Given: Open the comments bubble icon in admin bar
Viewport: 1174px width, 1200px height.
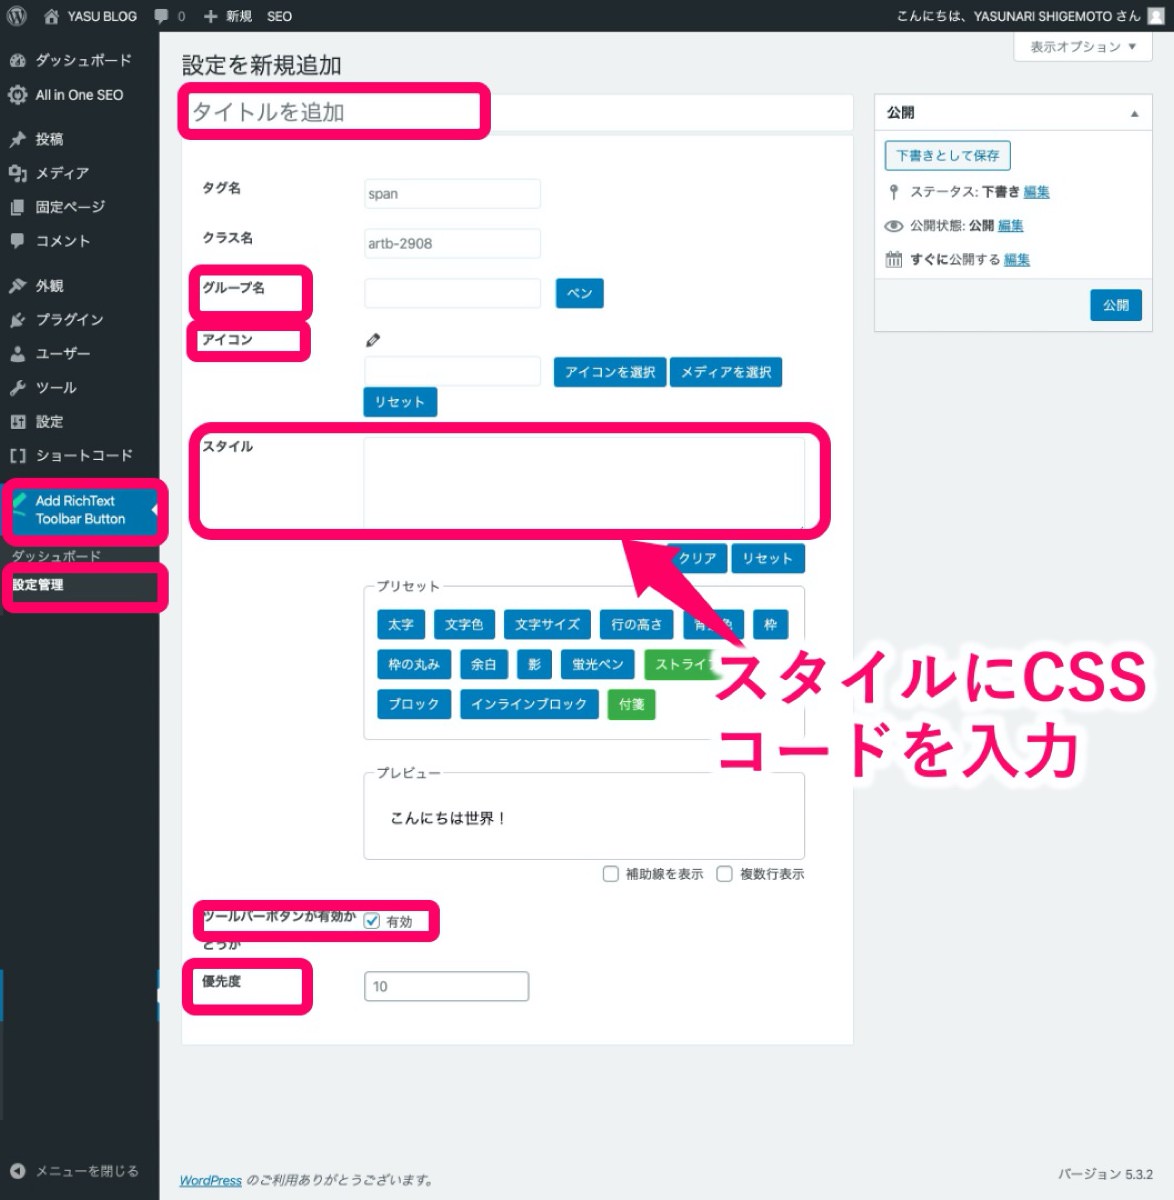Looking at the screenshot, I should coord(161,17).
